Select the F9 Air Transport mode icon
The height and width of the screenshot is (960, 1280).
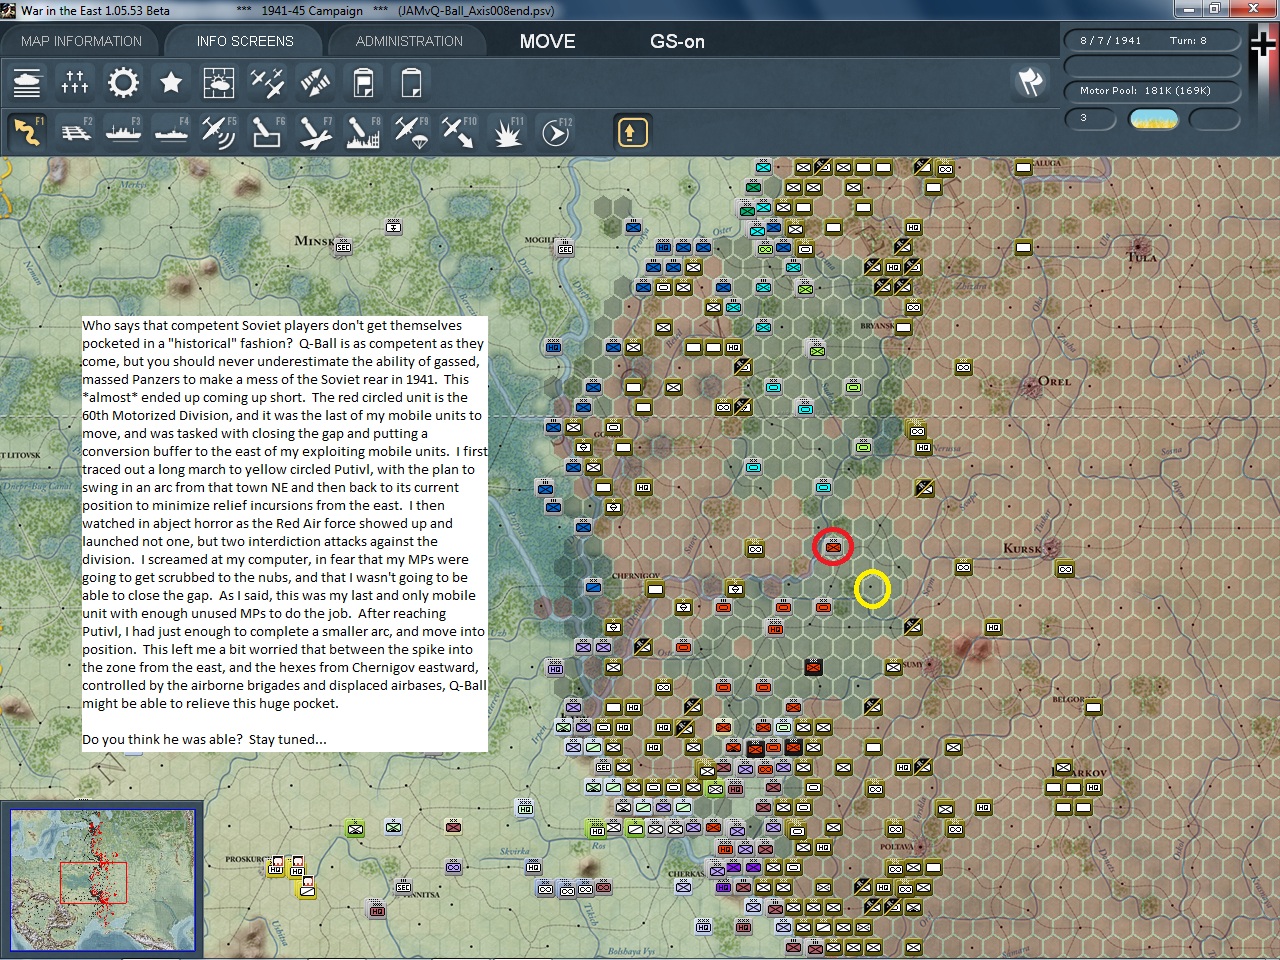tap(411, 132)
